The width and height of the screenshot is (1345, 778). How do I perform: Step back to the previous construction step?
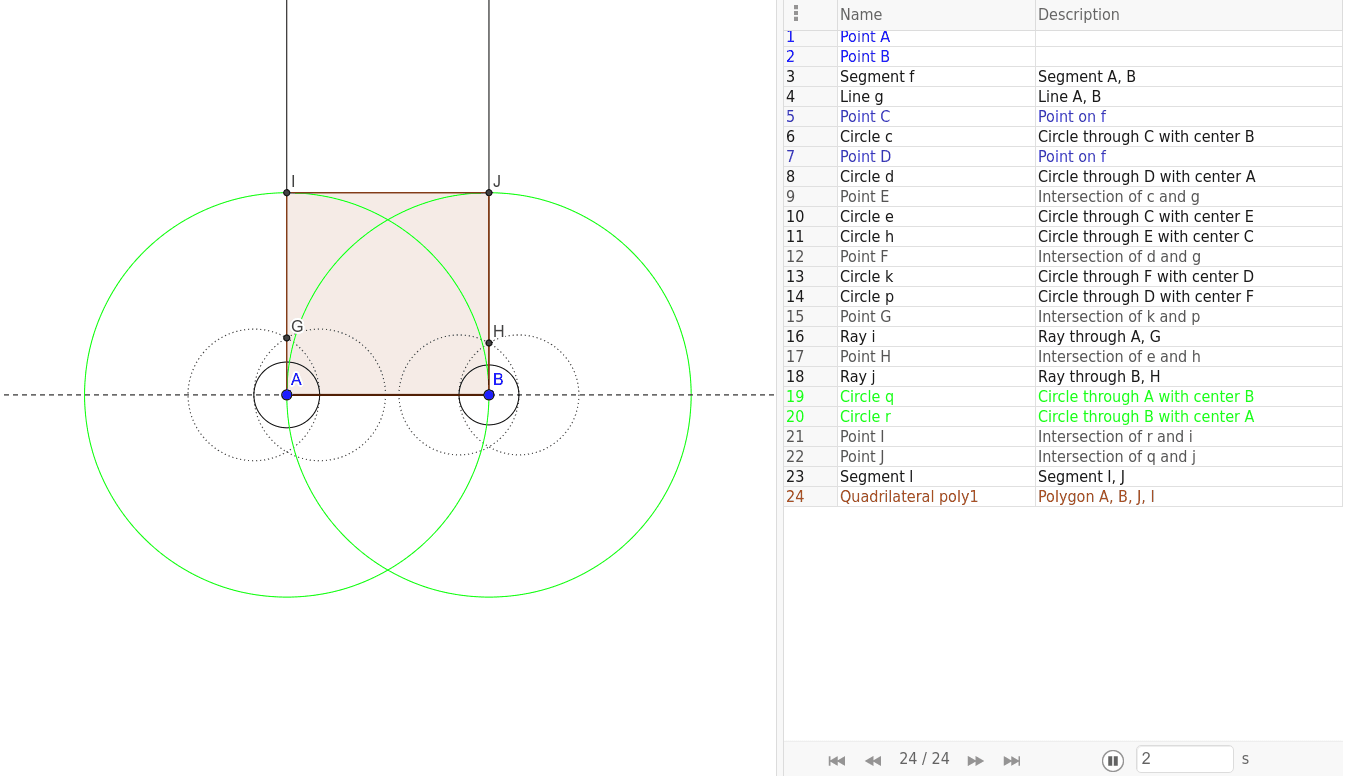point(872,760)
